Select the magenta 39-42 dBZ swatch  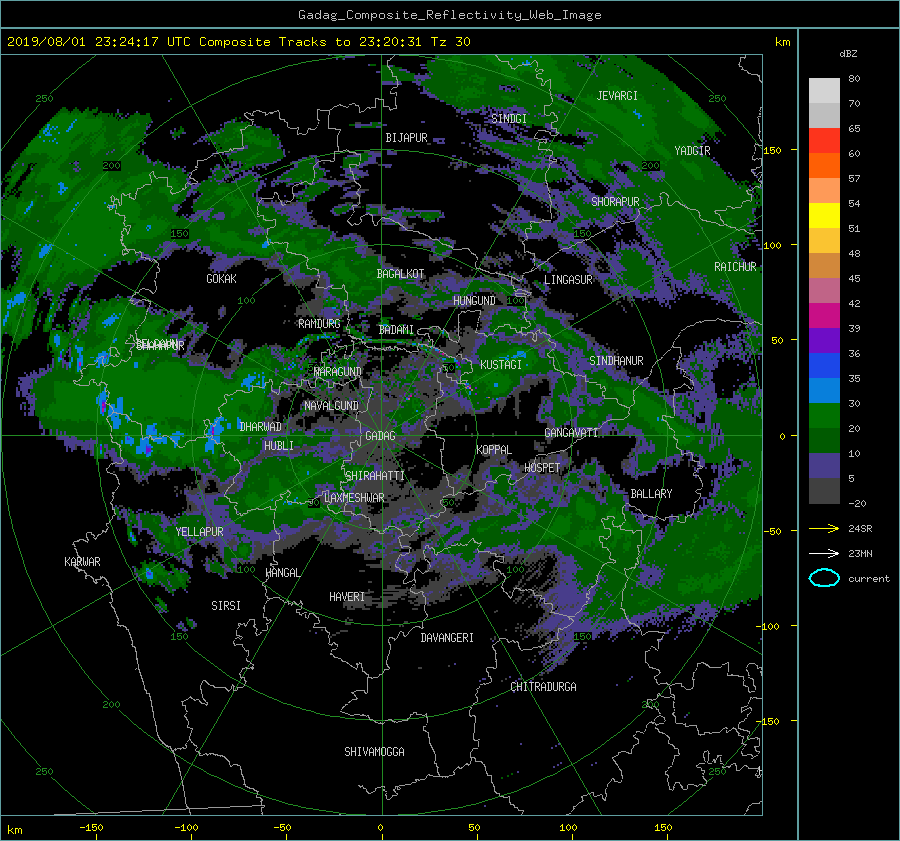[x=824, y=315]
